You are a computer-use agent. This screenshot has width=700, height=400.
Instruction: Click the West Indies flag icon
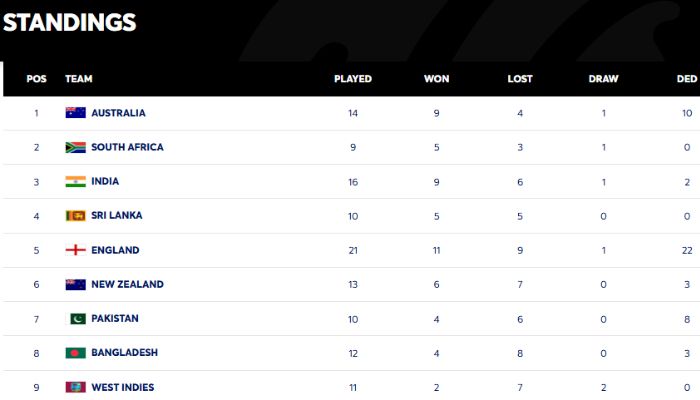[x=75, y=387]
